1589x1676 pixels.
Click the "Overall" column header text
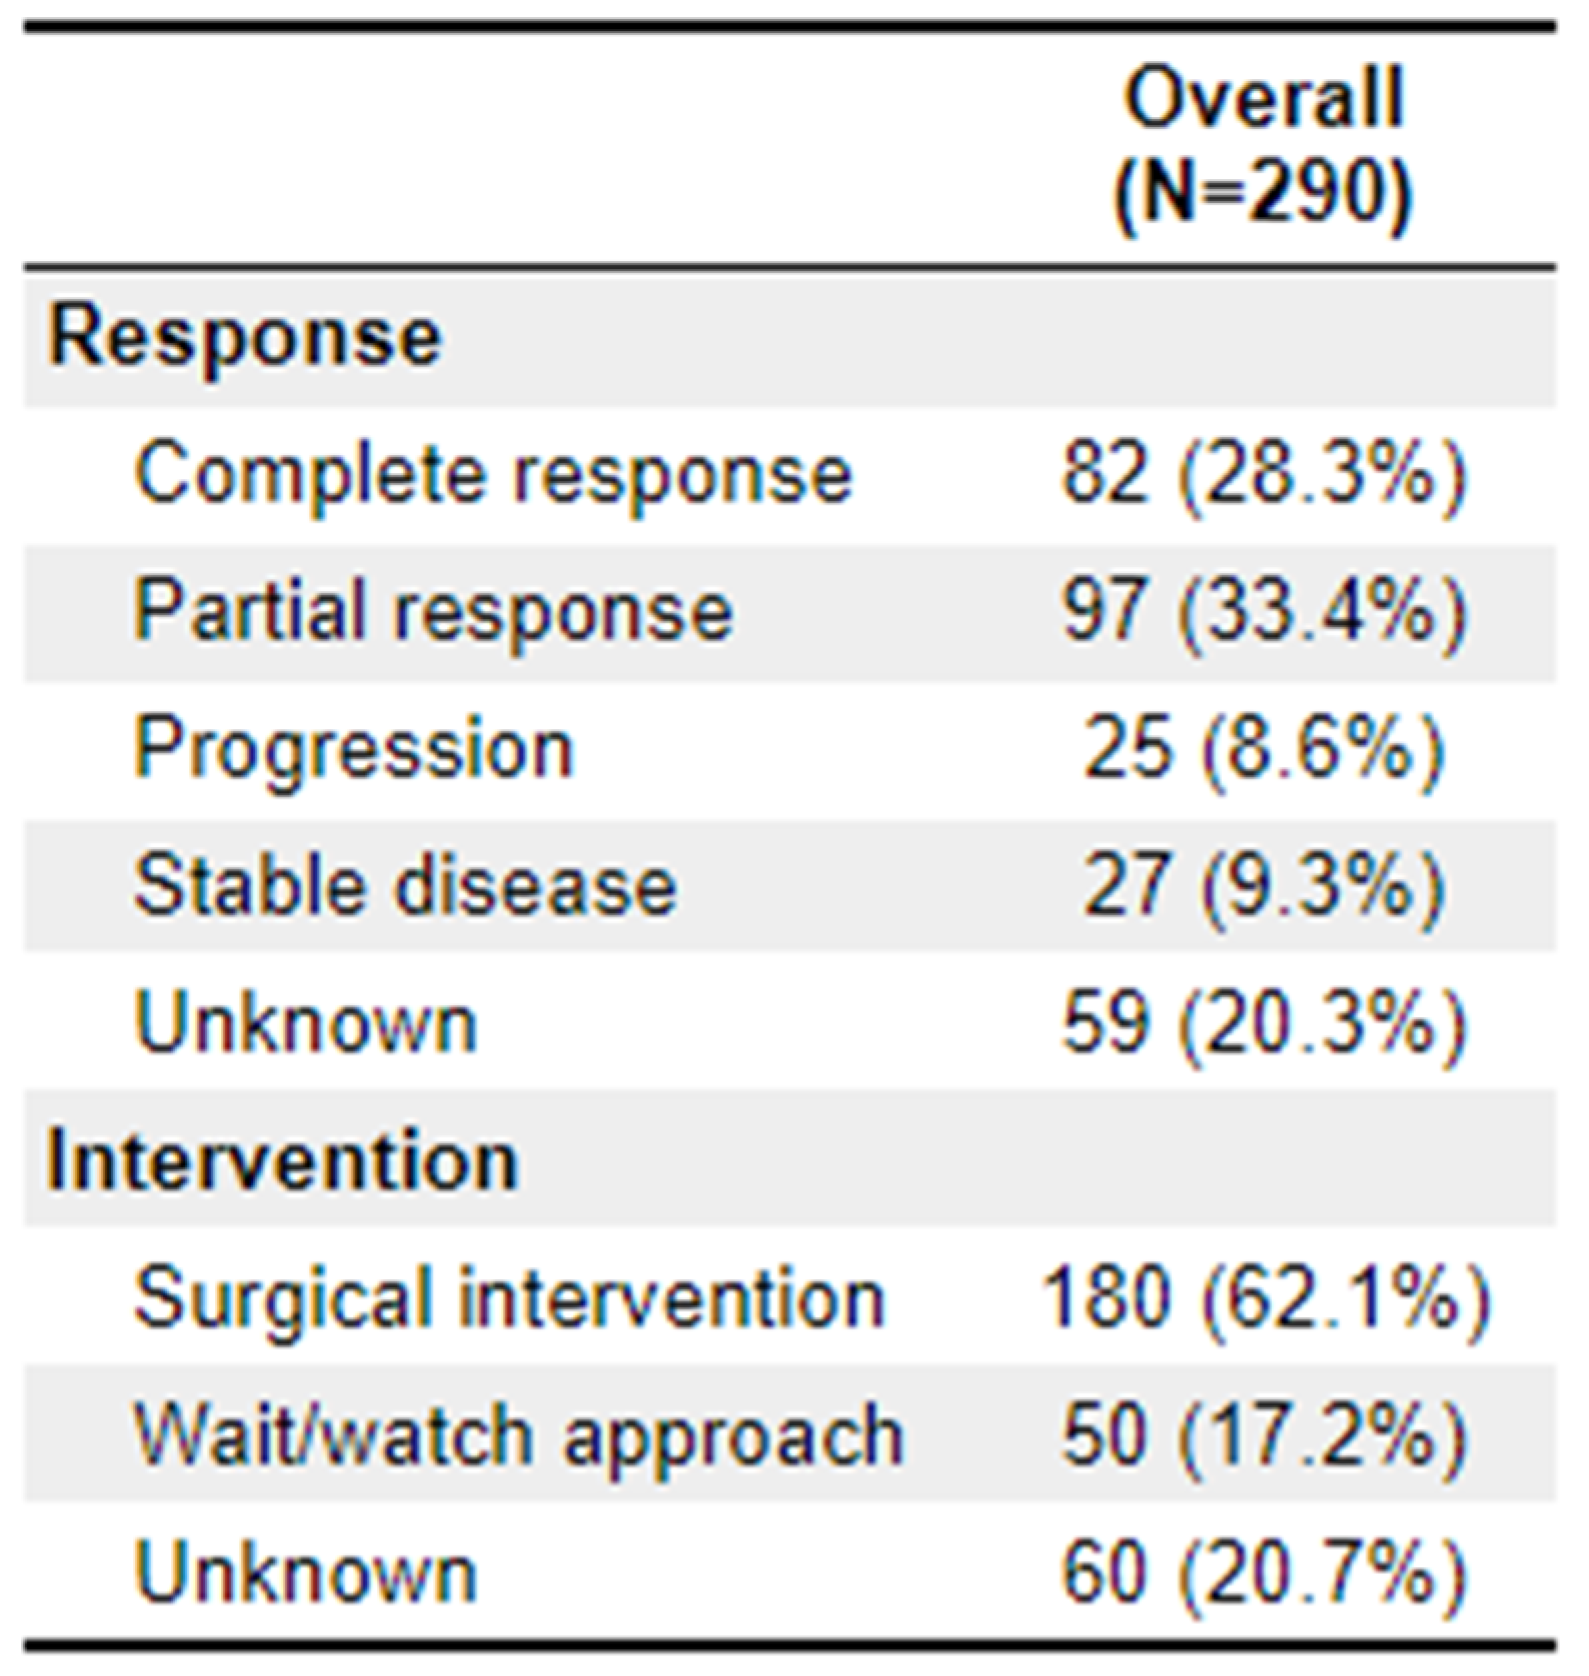click(x=1264, y=98)
